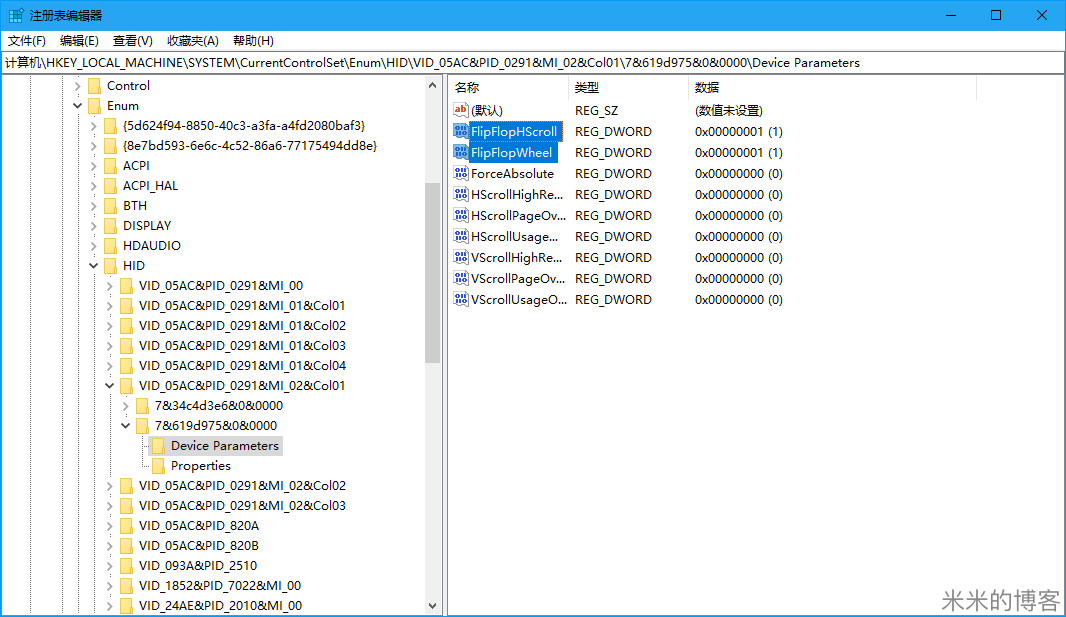Click the tree pane scroll-down arrow
This screenshot has height=617, width=1066.
pos(432,606)
